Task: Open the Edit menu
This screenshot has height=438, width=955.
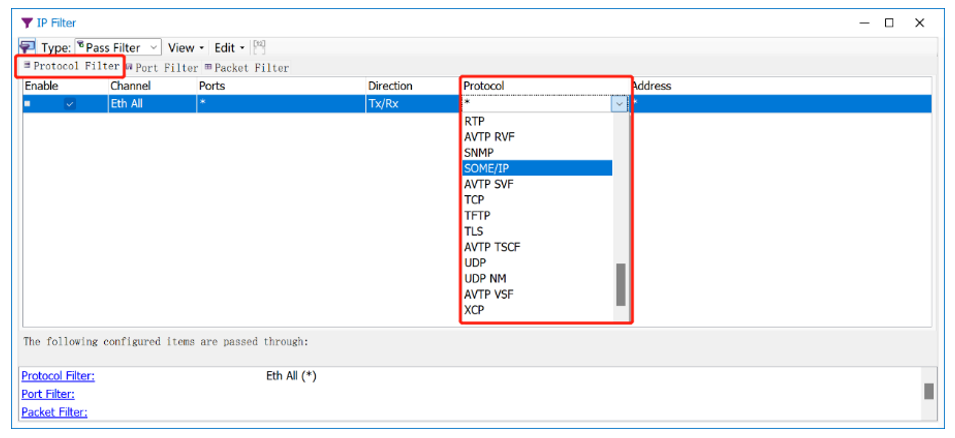Action: [228, 47]
